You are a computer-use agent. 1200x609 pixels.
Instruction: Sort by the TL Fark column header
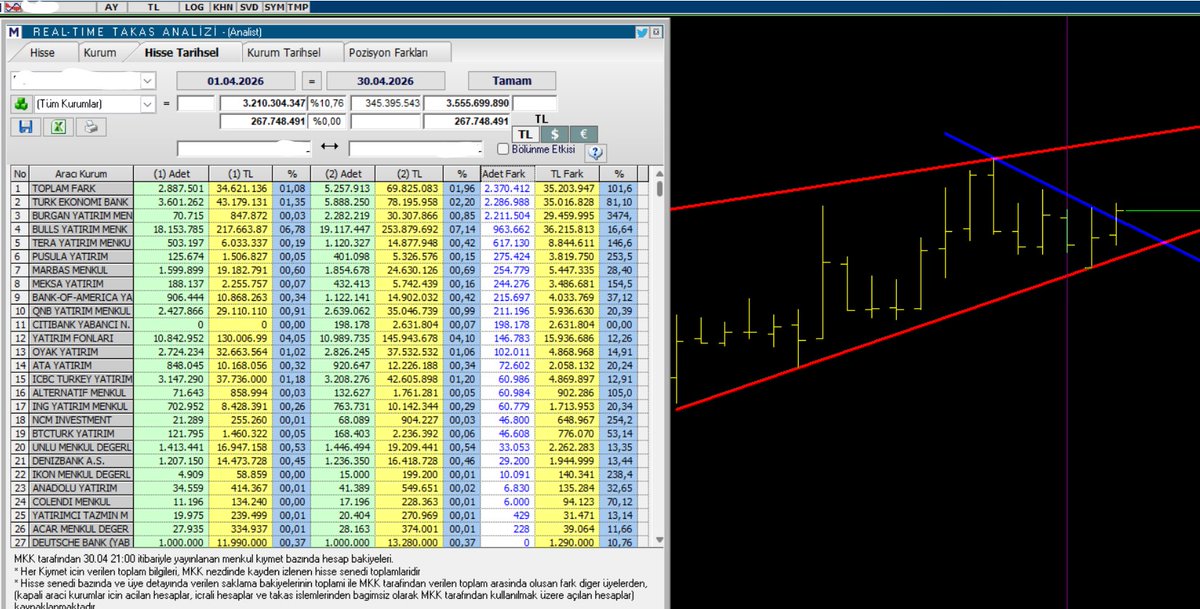tap(567, 173)
